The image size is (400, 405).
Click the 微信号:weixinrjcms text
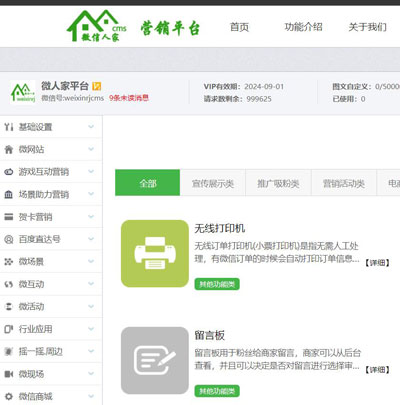[x=73, y=98]
